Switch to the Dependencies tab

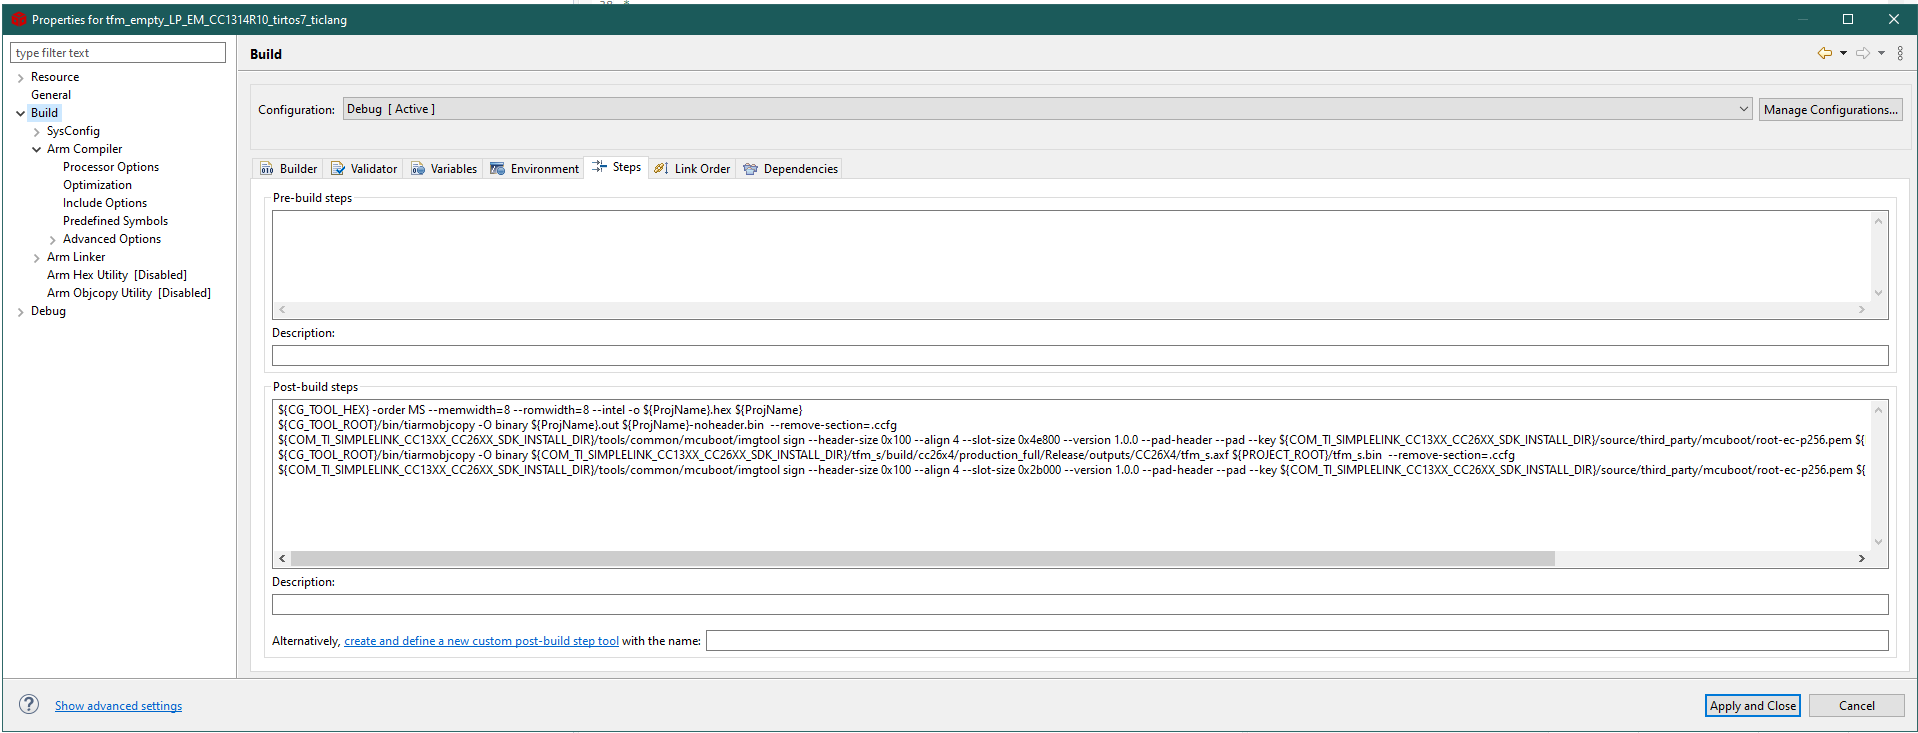point(790,169)
